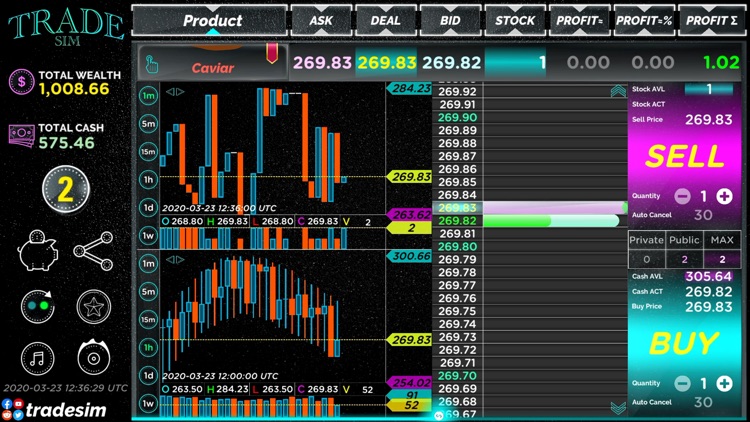
Task: Select 5m timeframe on lower chart
Action: [148, 291]
